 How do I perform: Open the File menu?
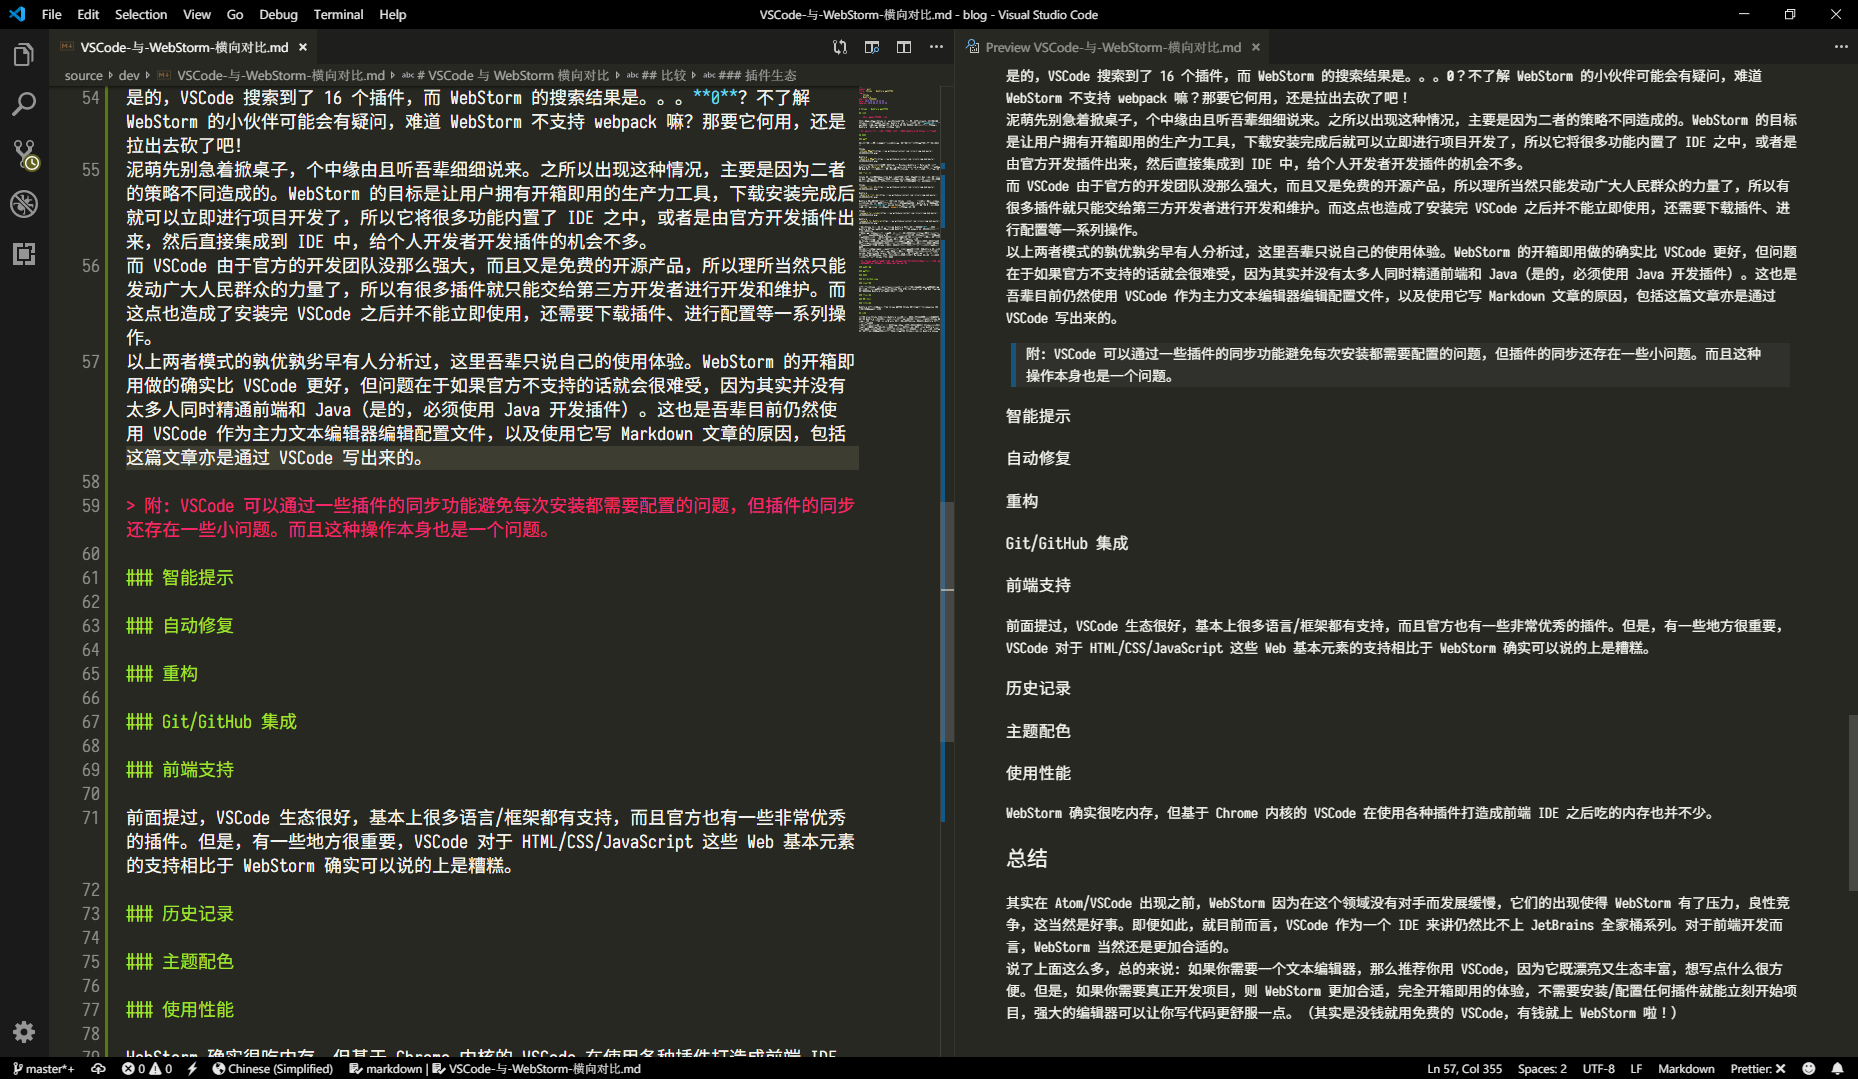[x=52, y=14]
